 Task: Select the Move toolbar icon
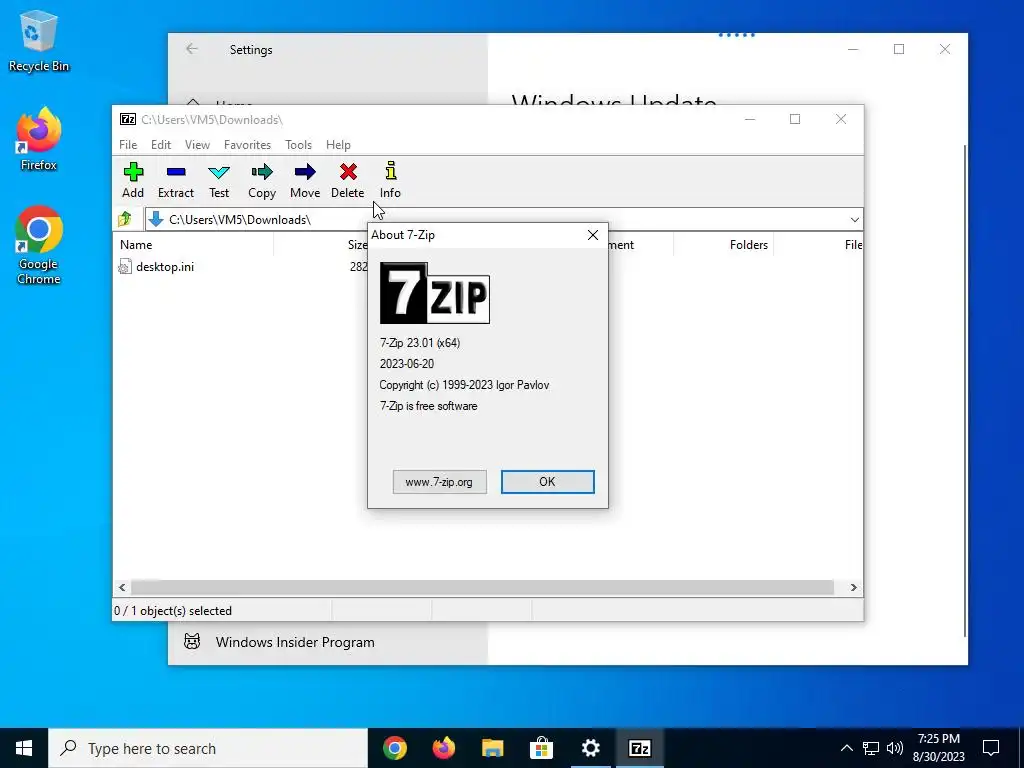(x=305, y=172)
